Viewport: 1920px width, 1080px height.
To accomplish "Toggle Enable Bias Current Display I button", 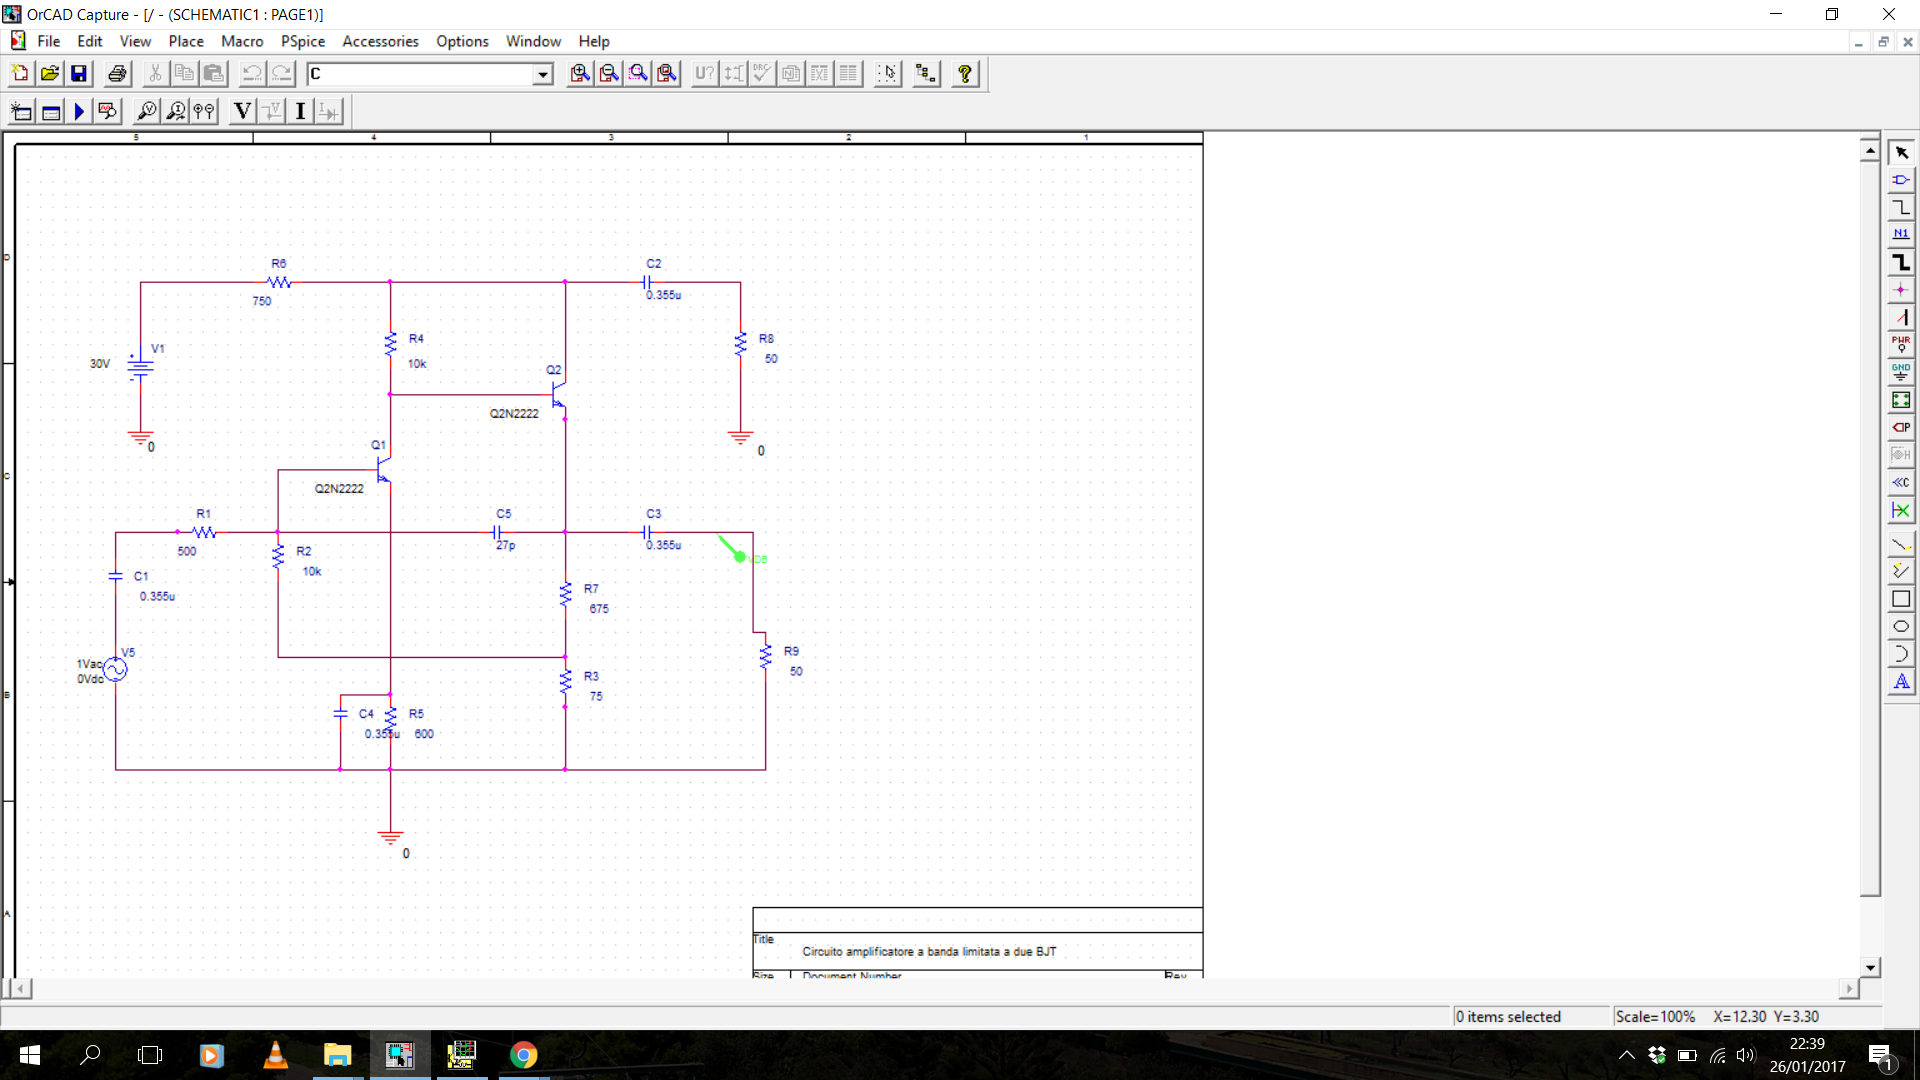I will 300,111.
